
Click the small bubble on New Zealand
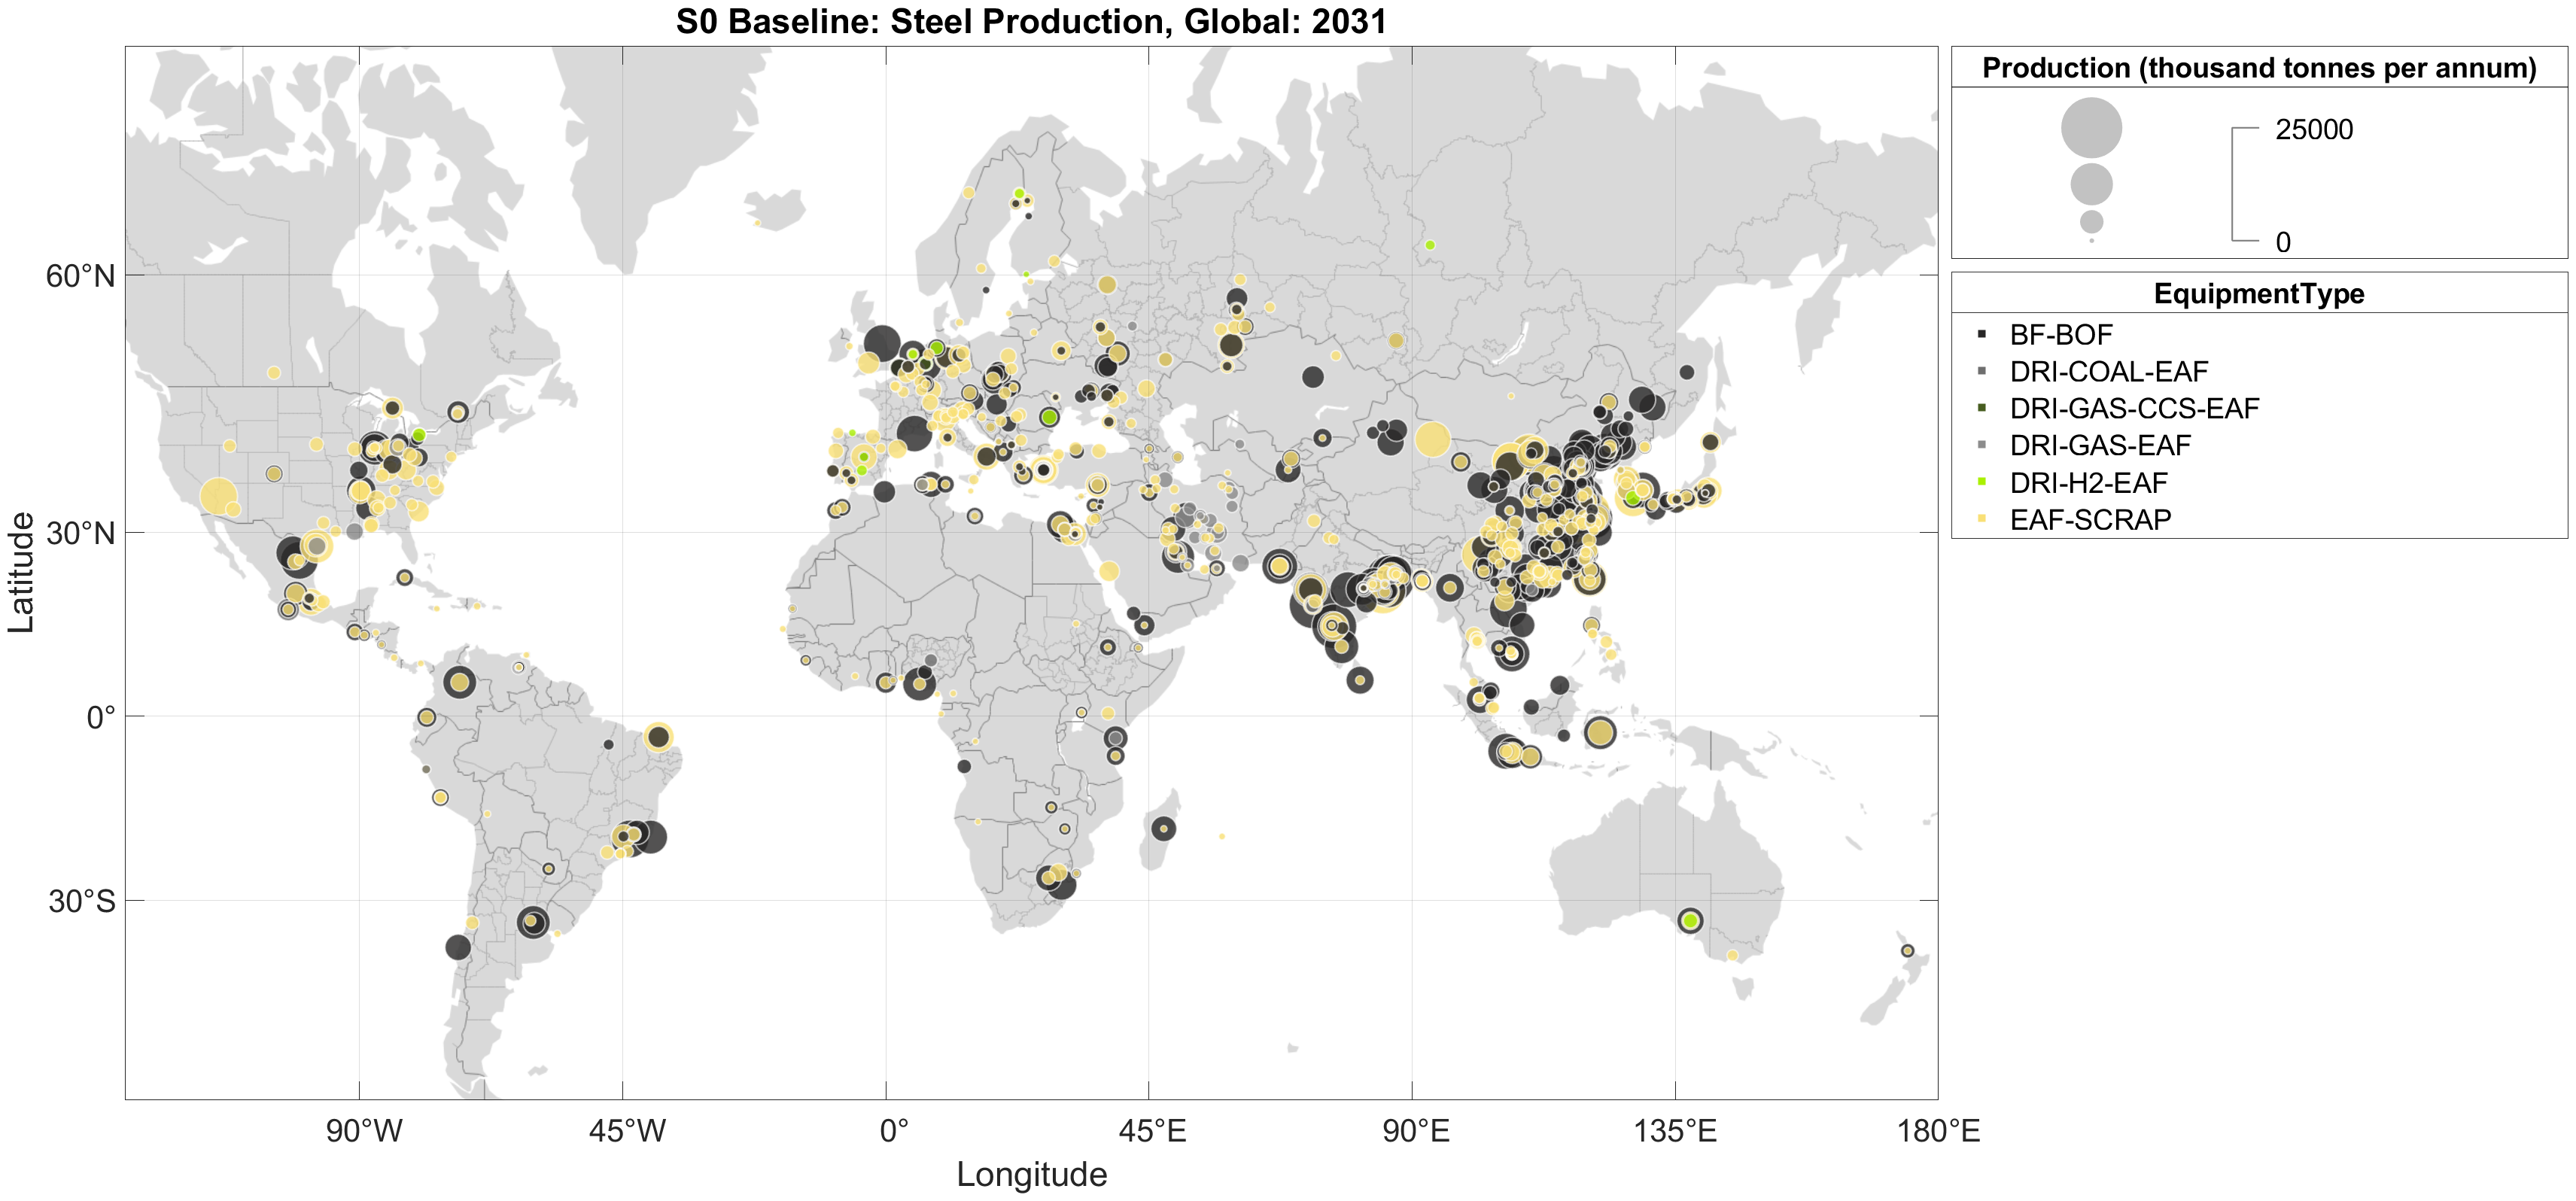click(x=1907, y=950)
